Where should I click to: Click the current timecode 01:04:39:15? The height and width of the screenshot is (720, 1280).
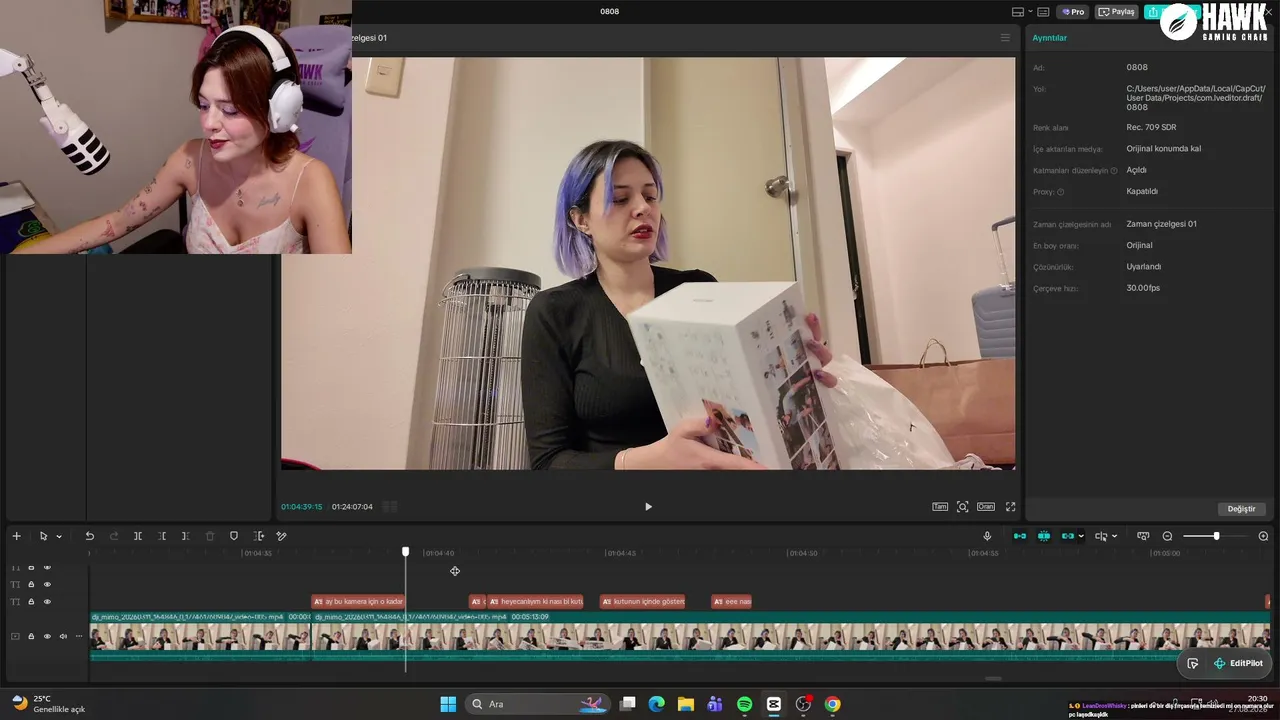point(301,507)
